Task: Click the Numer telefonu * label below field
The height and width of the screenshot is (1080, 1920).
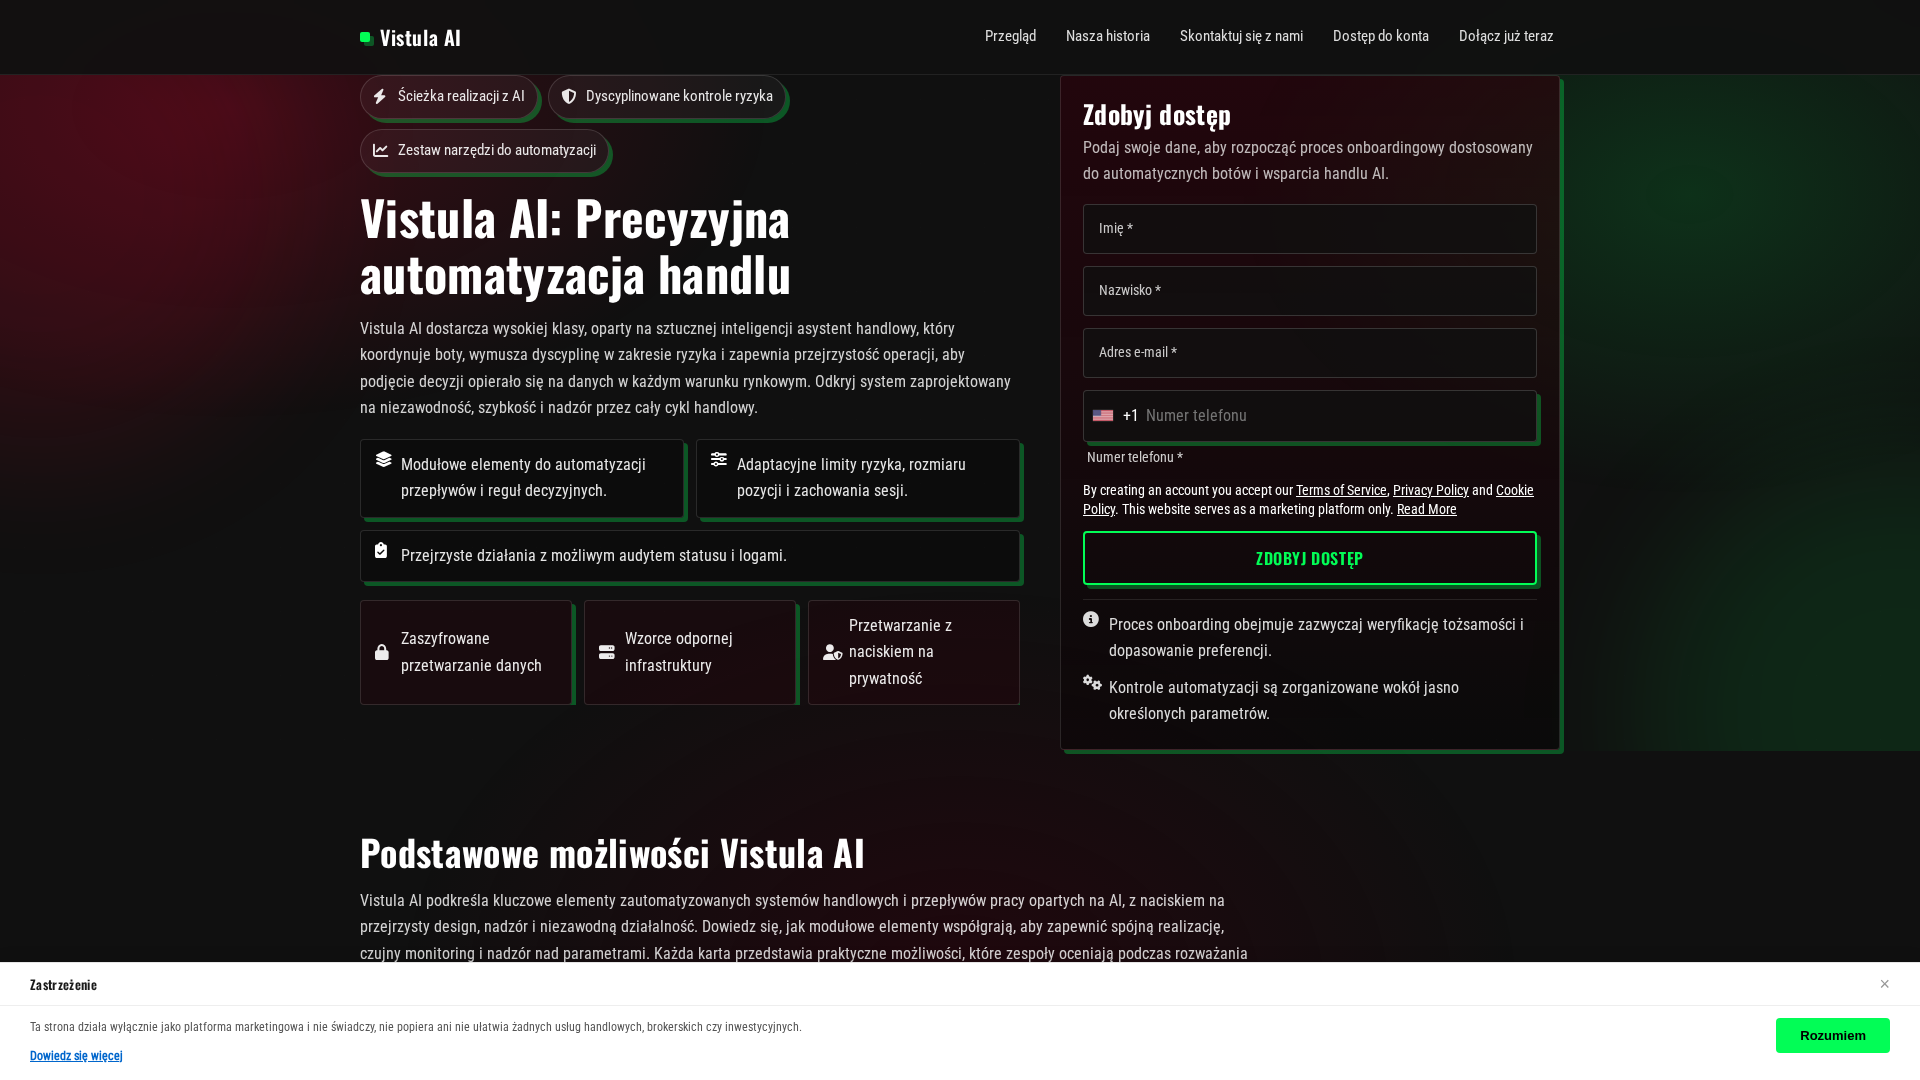Action: 1135,457
